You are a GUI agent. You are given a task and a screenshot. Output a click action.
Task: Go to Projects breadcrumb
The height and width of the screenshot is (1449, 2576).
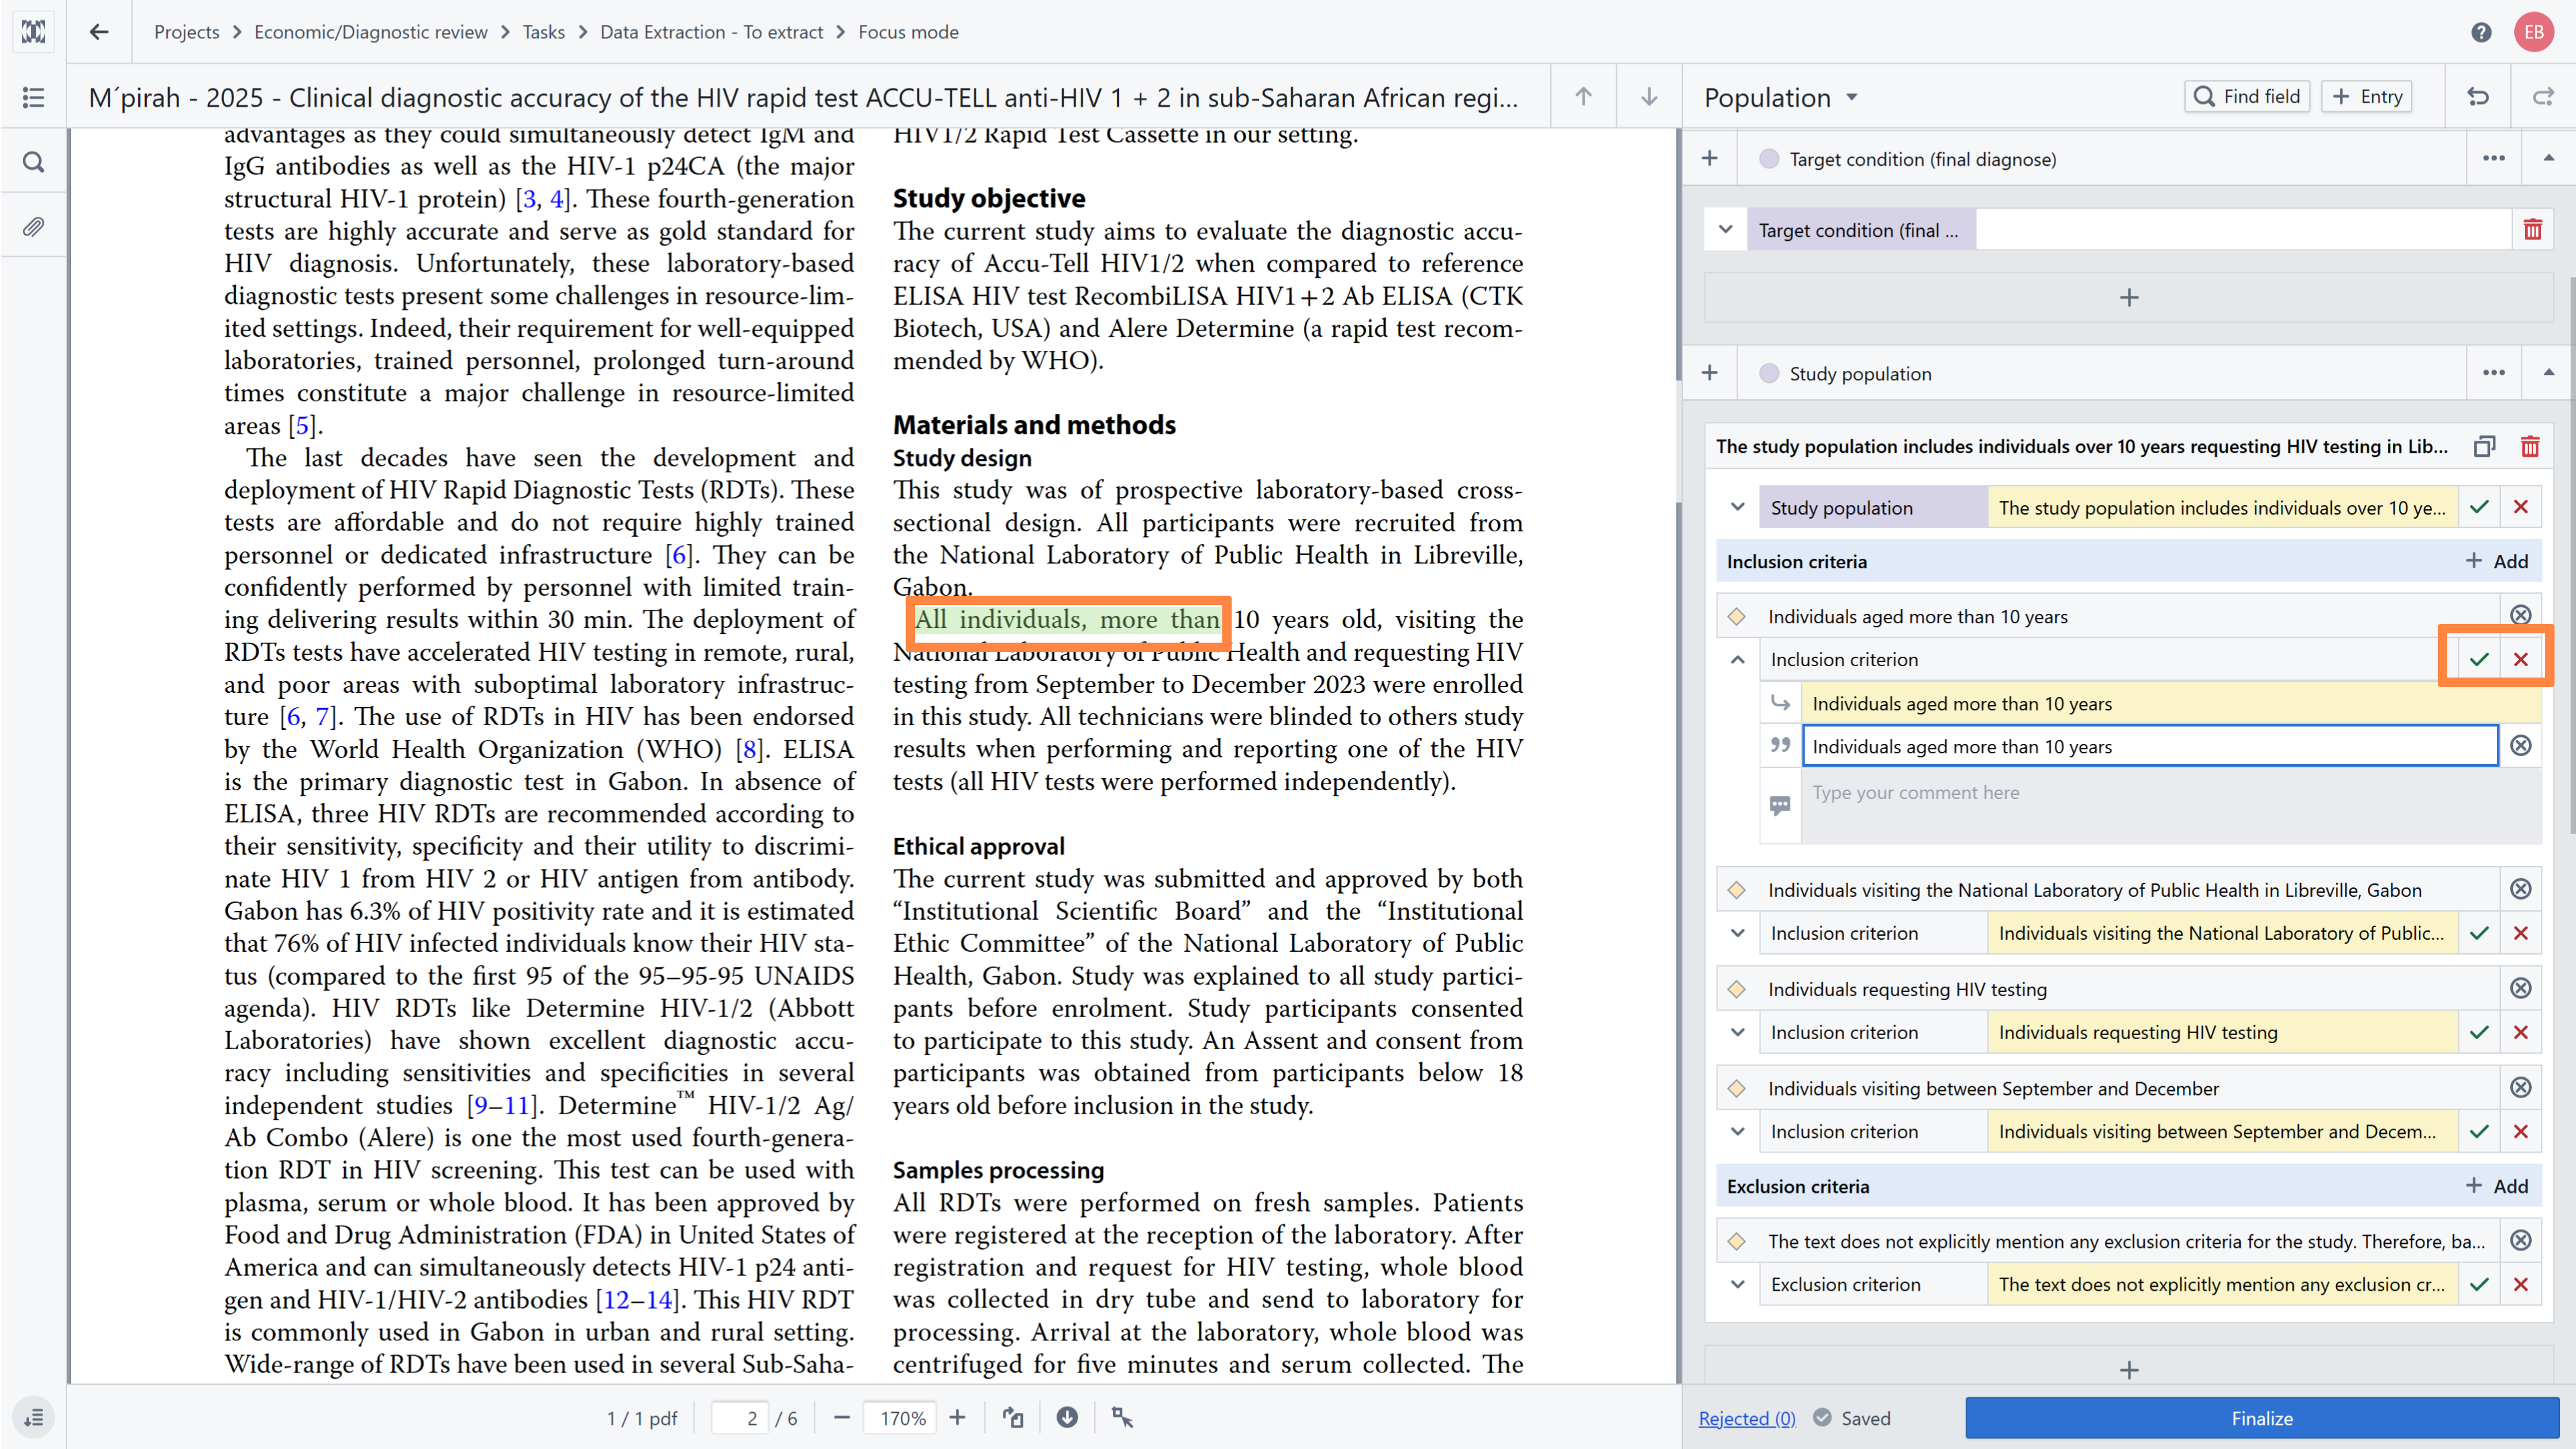[x=186, y=32]
